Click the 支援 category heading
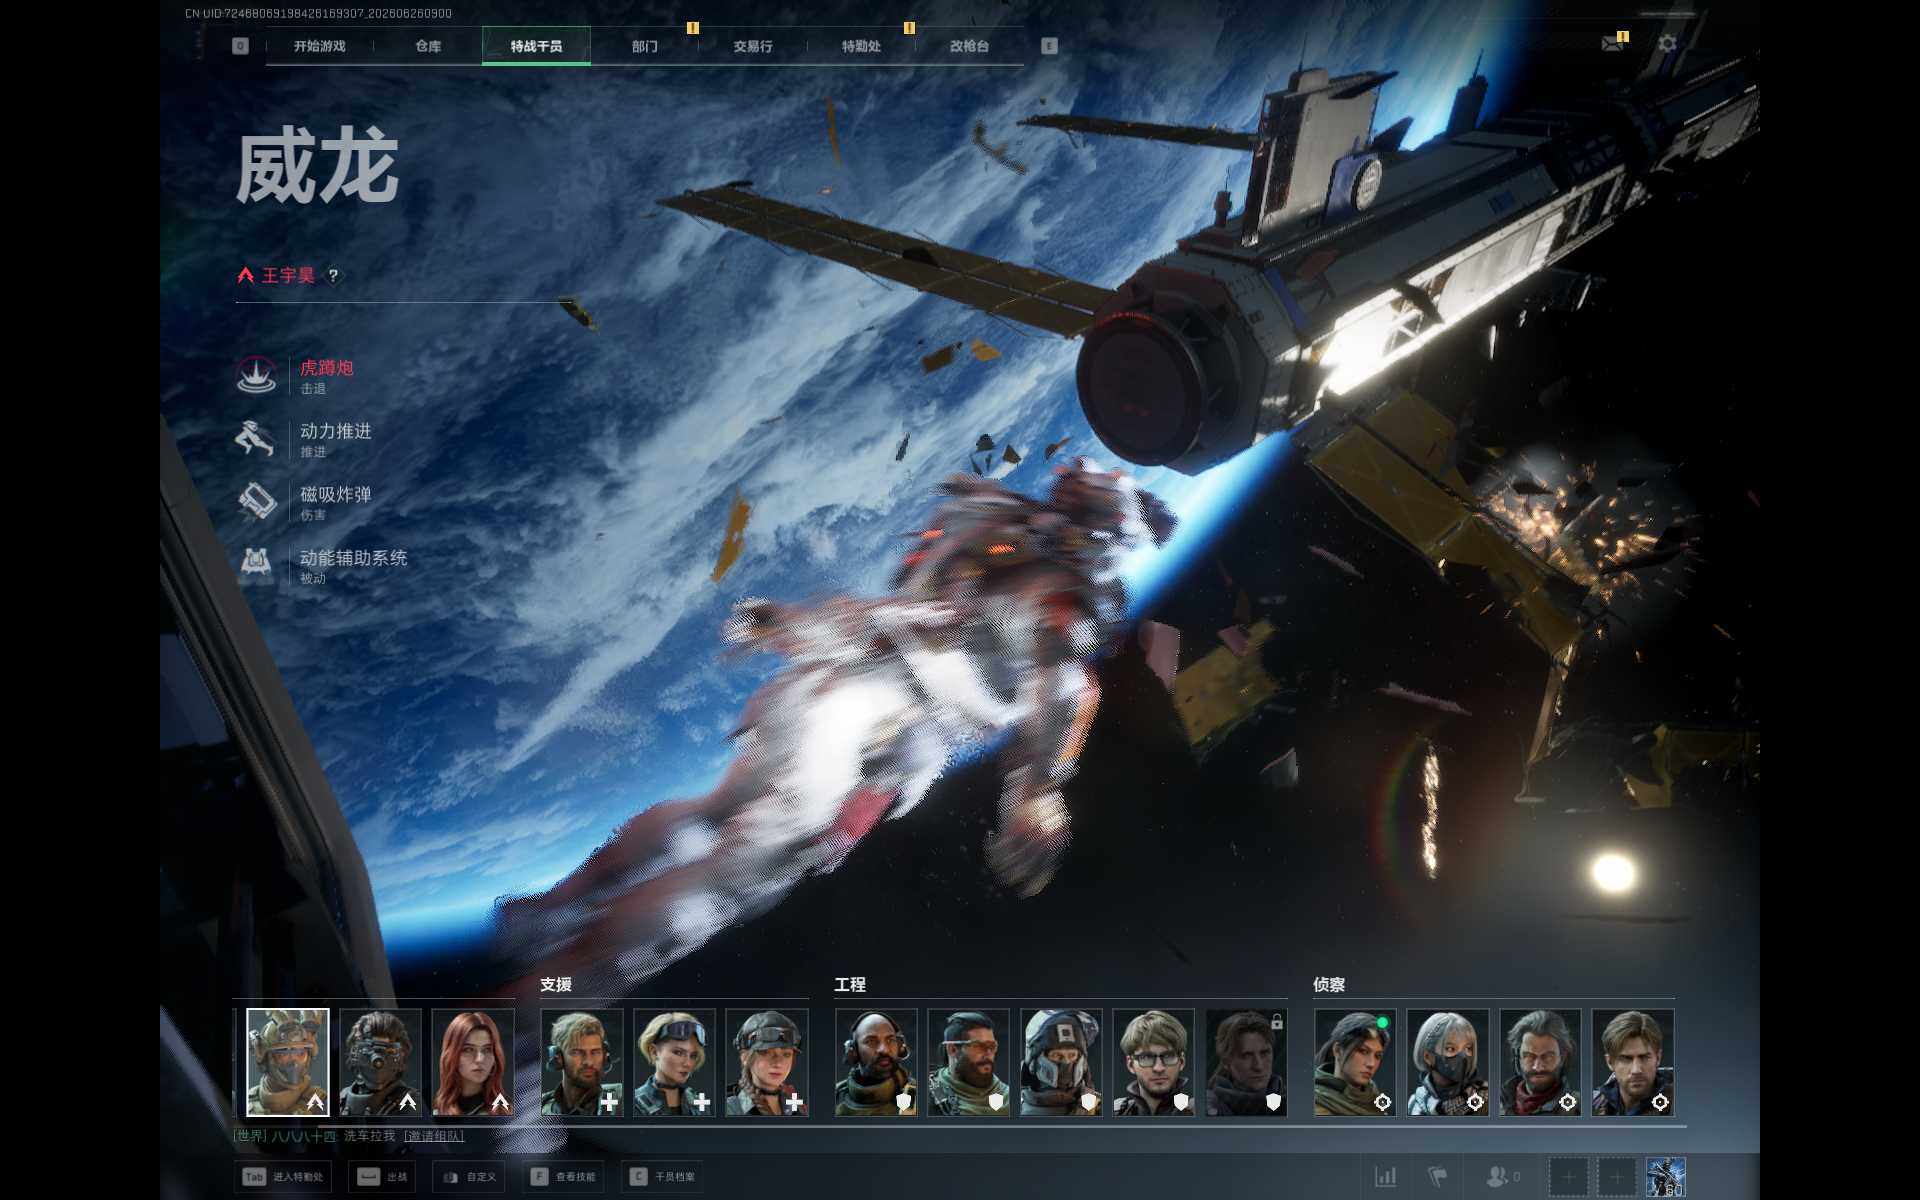Image resolution: width=1920 pixels, height=1200 pixels. point(556,985)
